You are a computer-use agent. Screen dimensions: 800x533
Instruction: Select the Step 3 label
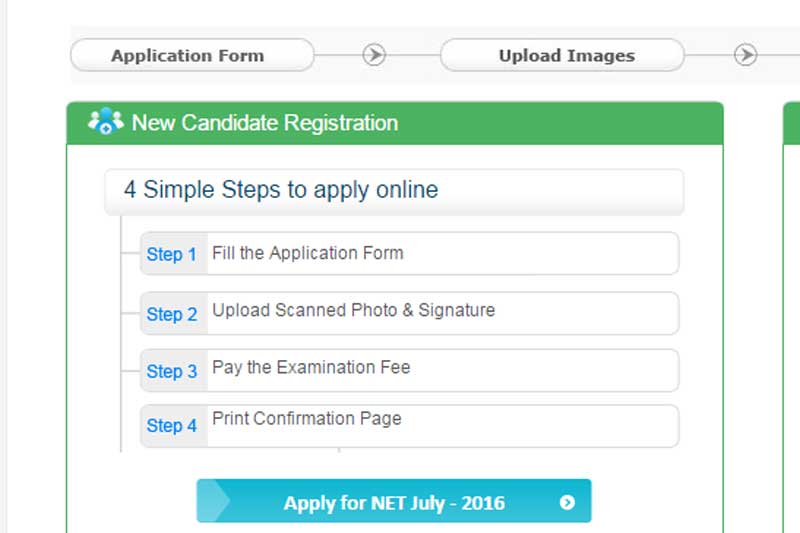click(x=172, y=371)
